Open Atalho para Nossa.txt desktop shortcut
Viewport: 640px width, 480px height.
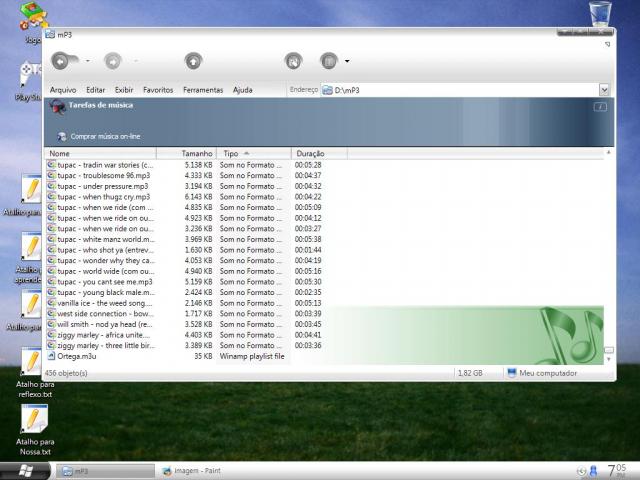[35, 430]
